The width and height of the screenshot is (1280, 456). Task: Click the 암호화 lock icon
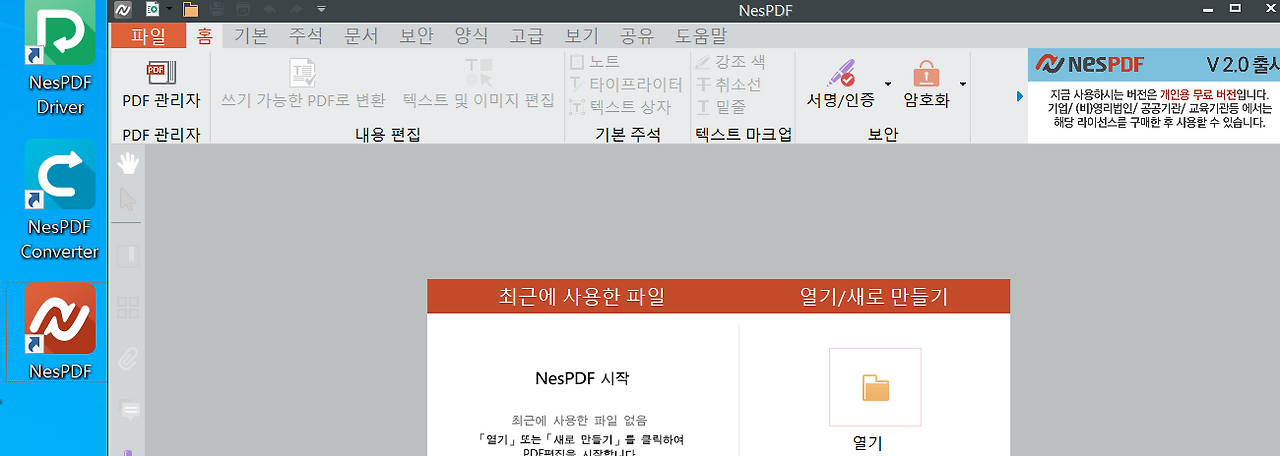click(x=926, y=74)
